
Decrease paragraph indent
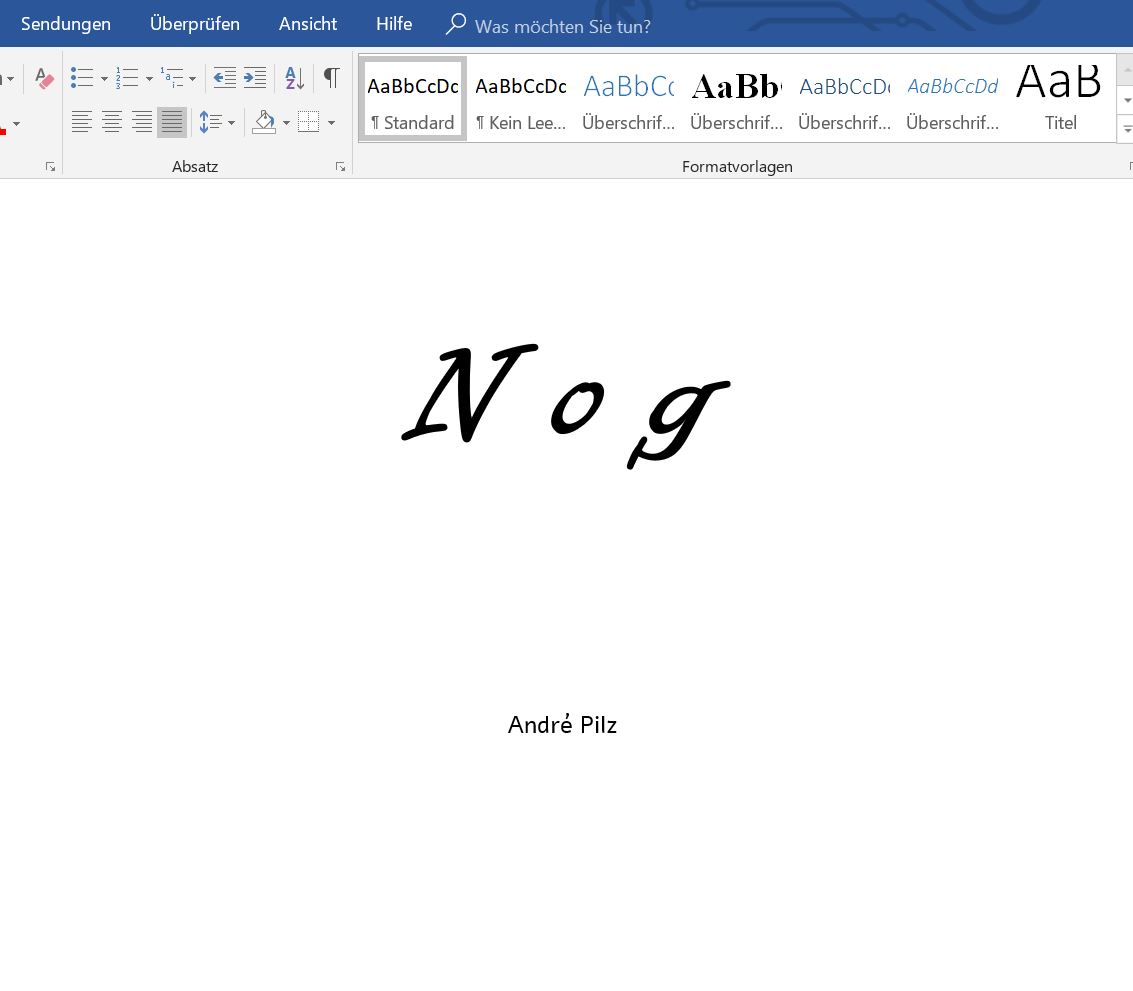pos(225,78)
